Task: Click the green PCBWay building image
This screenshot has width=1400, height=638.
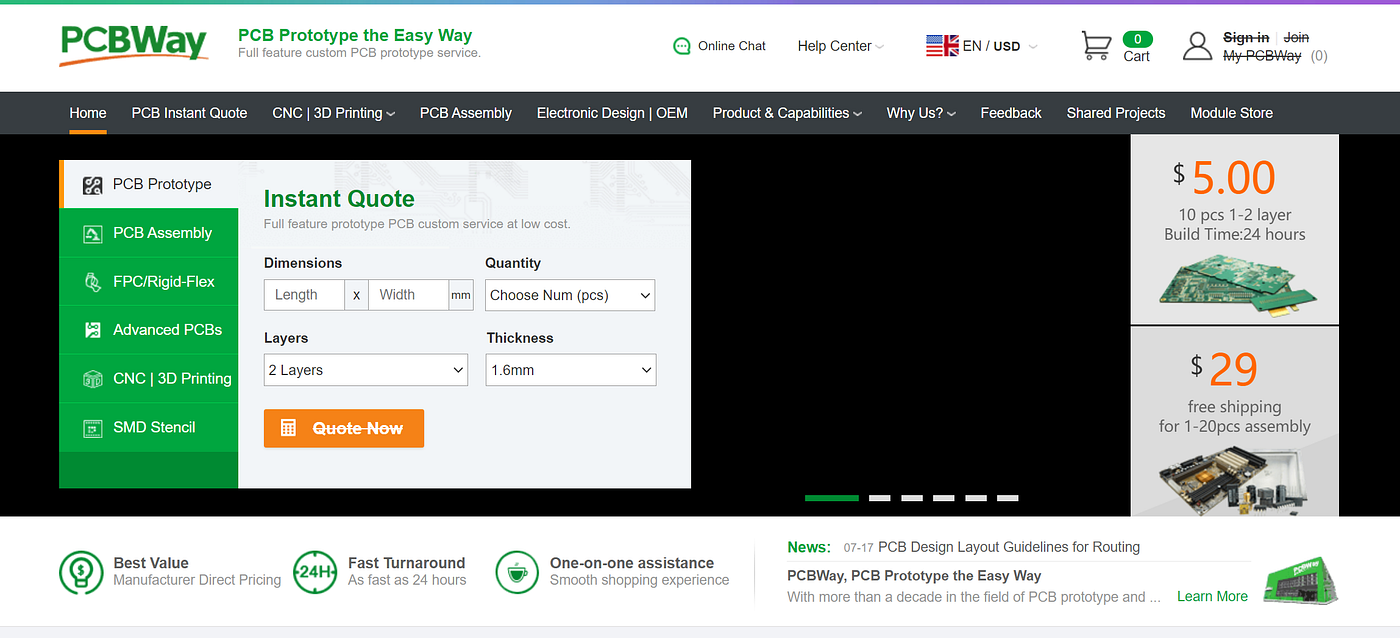Action: (1301, 580)
